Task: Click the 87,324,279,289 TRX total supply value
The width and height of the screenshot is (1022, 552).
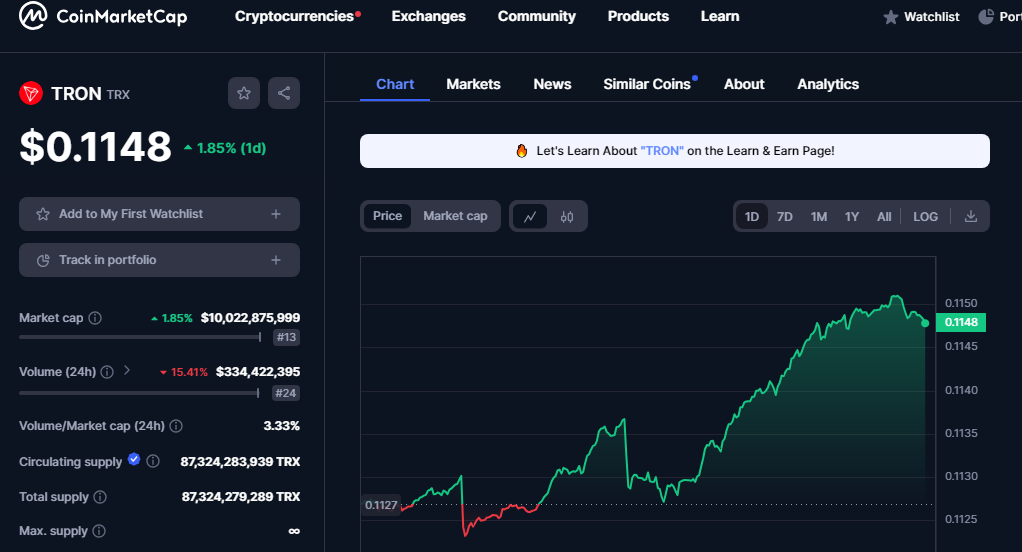Action: tap(241, 497)
